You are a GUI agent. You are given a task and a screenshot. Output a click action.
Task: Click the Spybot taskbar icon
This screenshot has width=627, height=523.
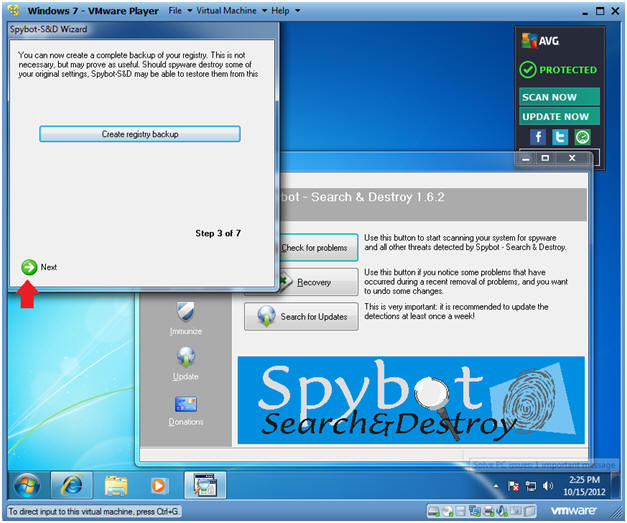click(x=205, y=485)
